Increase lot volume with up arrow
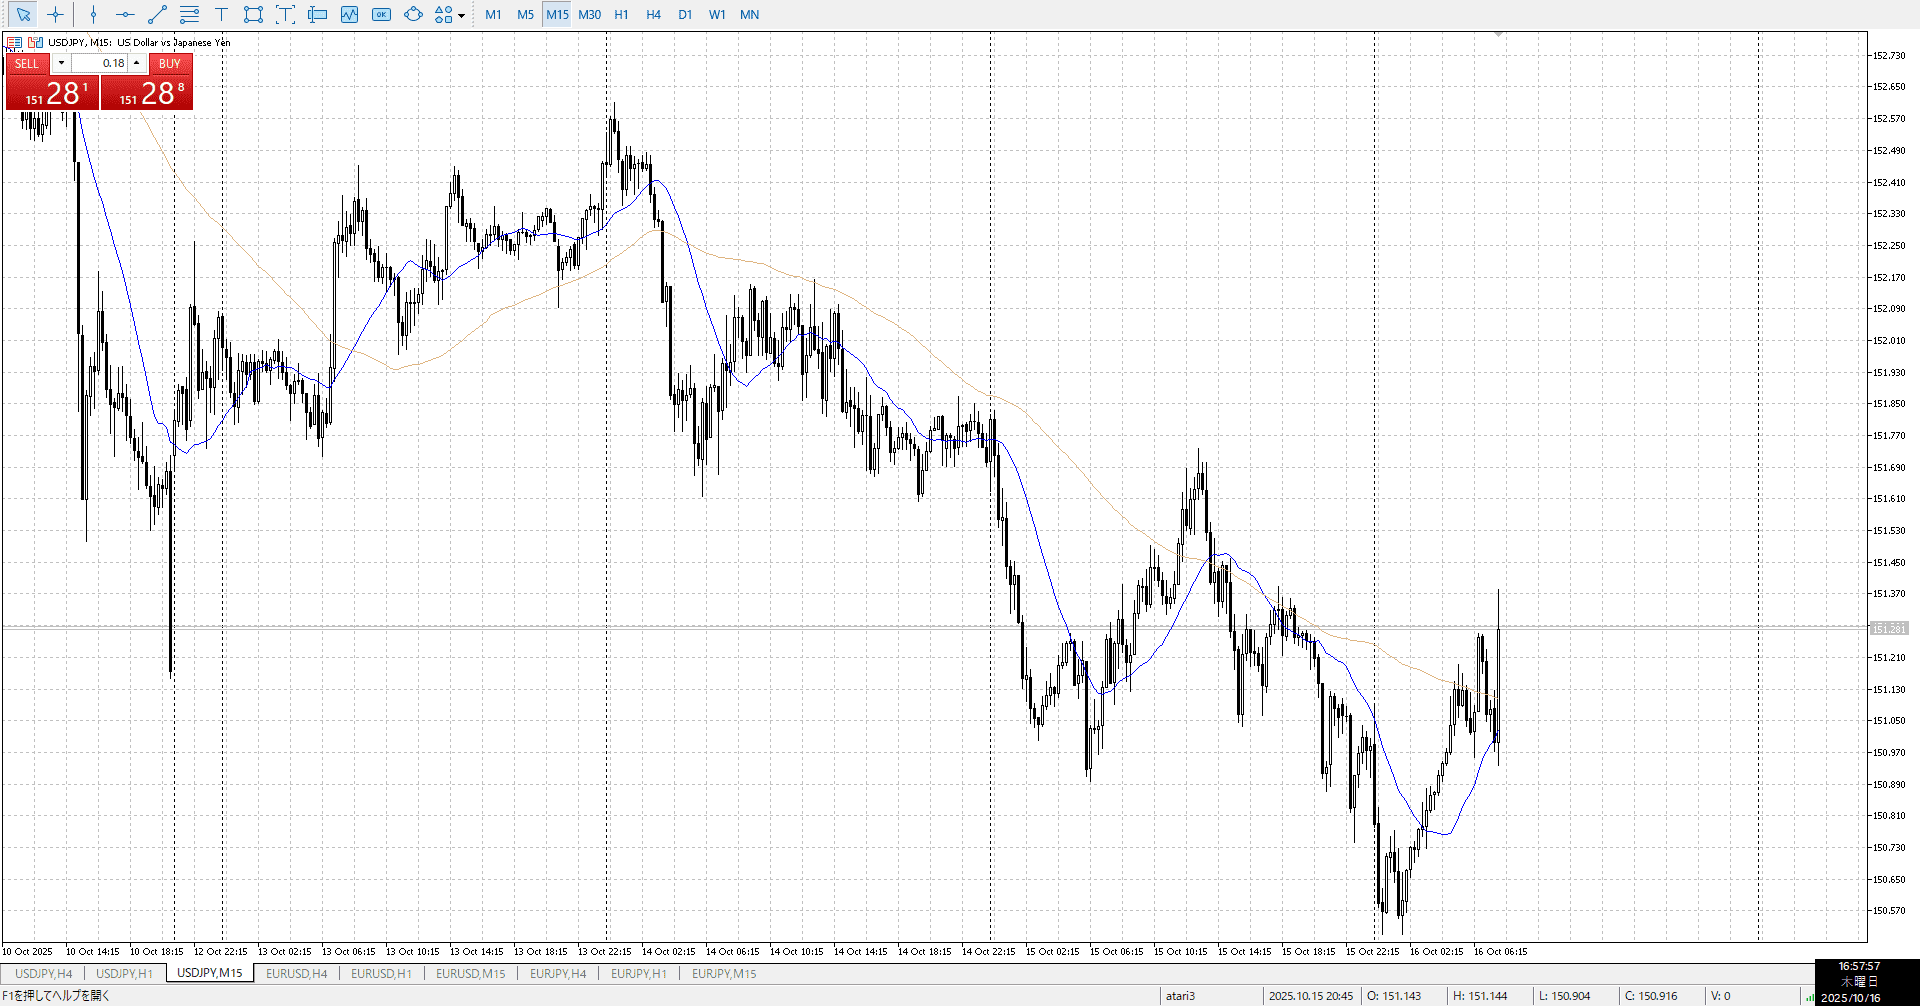Image resolution: width=1920 pixels, height=1006 pixels. 137,63
